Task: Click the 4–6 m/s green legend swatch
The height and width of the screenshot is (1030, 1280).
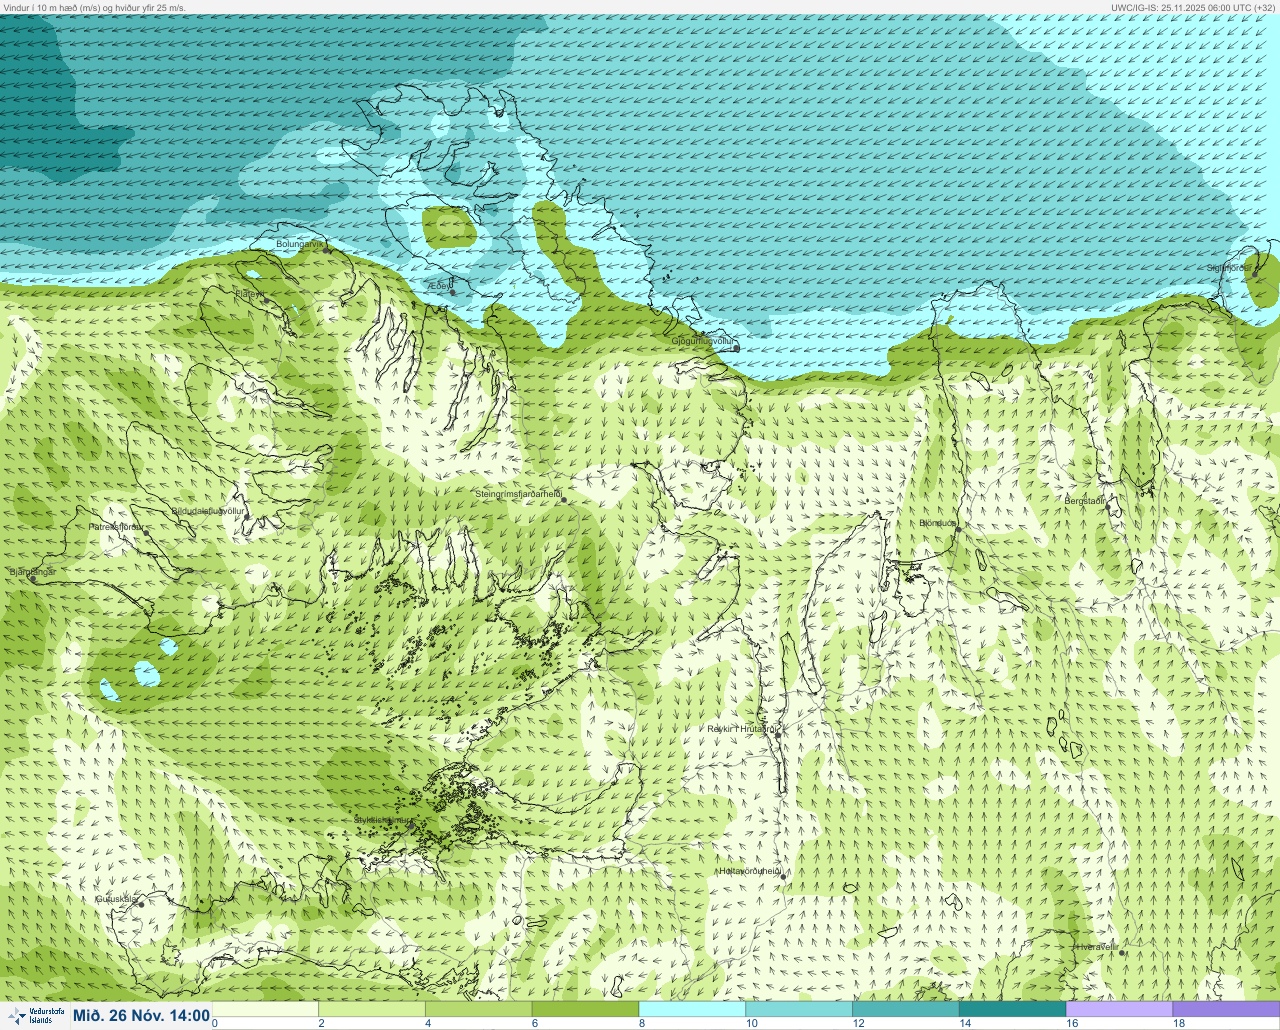Action: 479,1009
